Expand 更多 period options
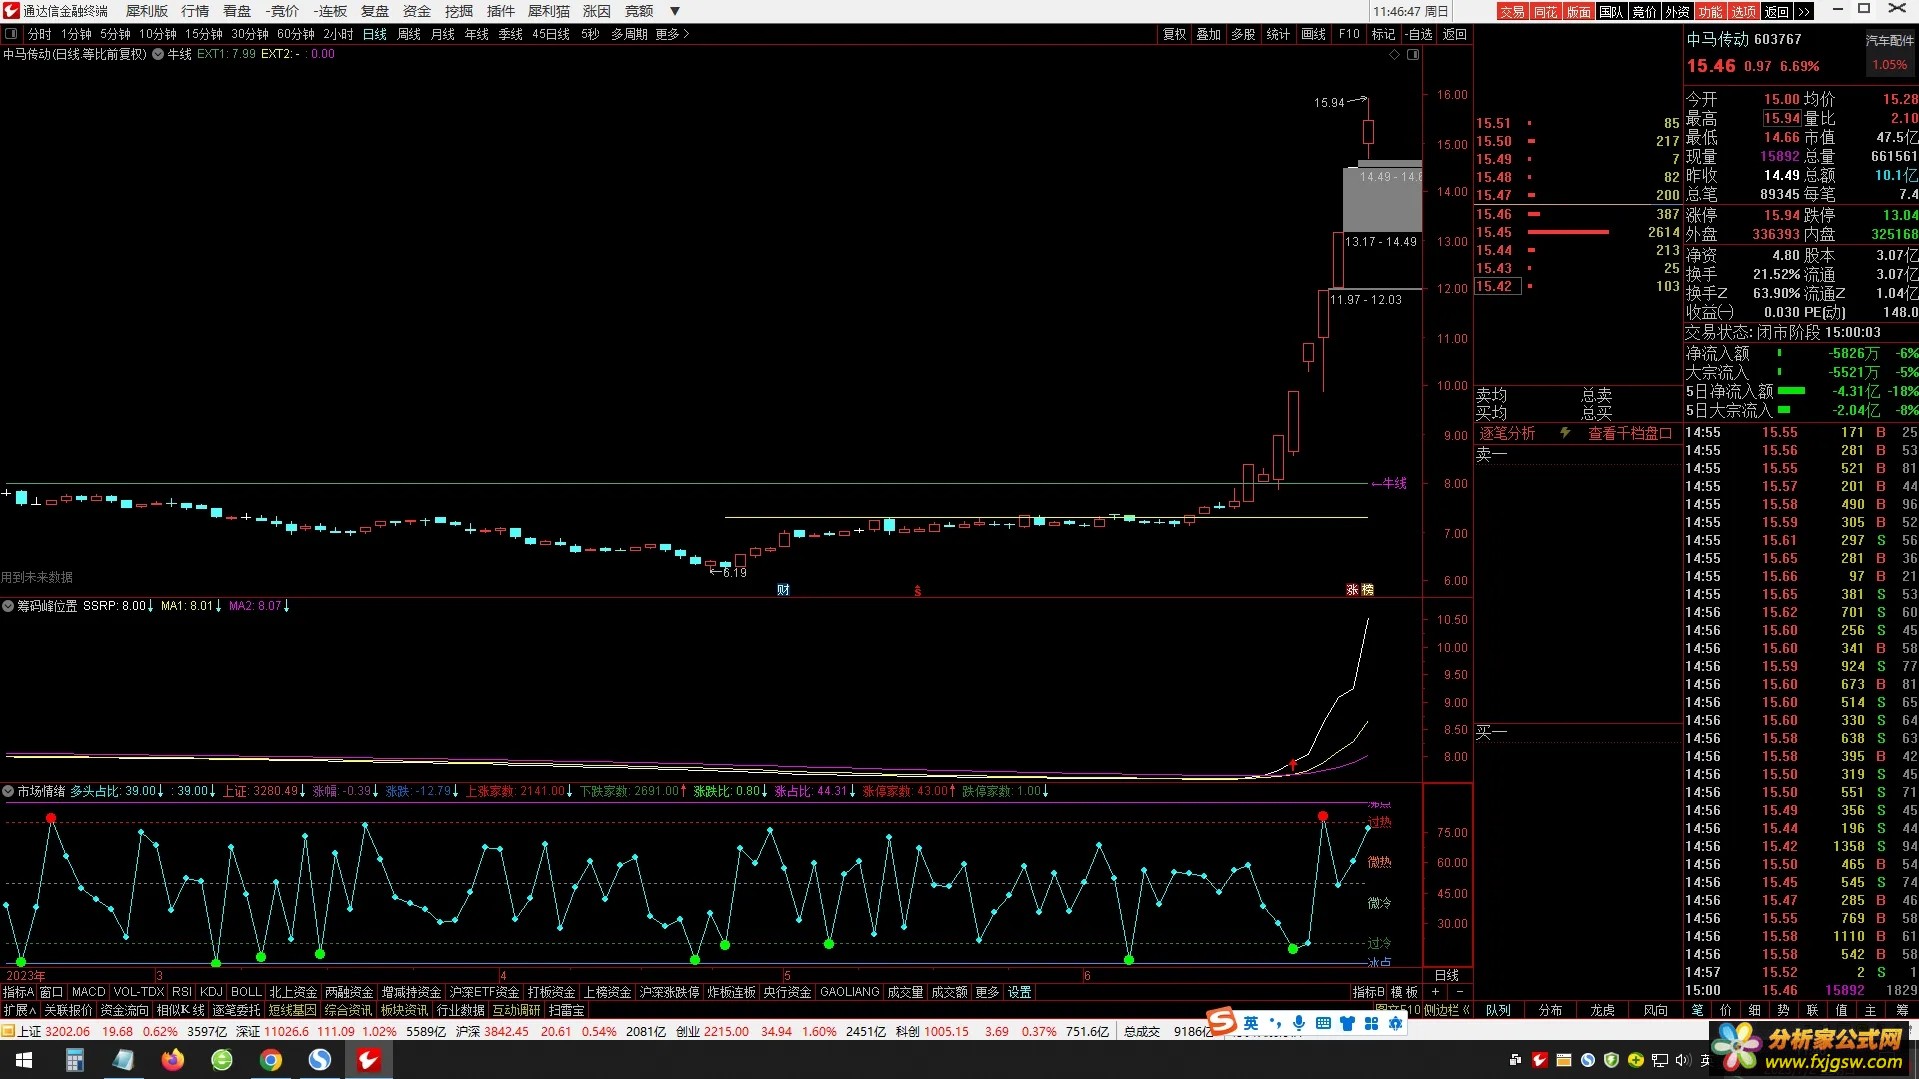This screenshot has height=1079, width=1919. 672,34
